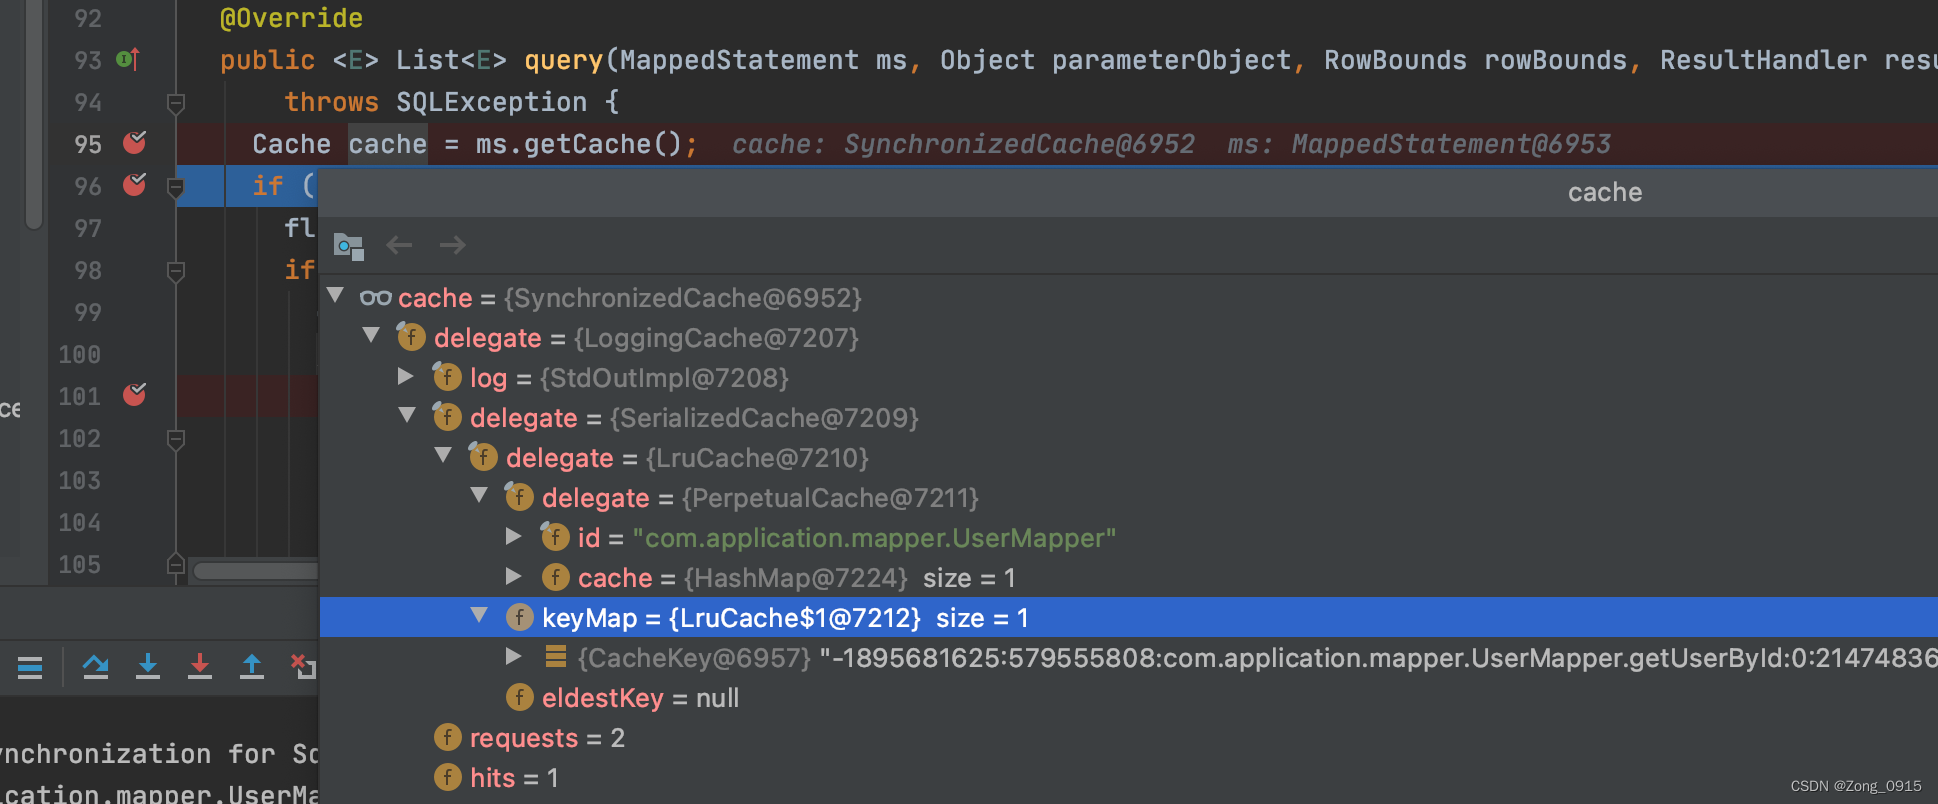
Task: Click the field icon next to id
Action: [x=555, y=537]
